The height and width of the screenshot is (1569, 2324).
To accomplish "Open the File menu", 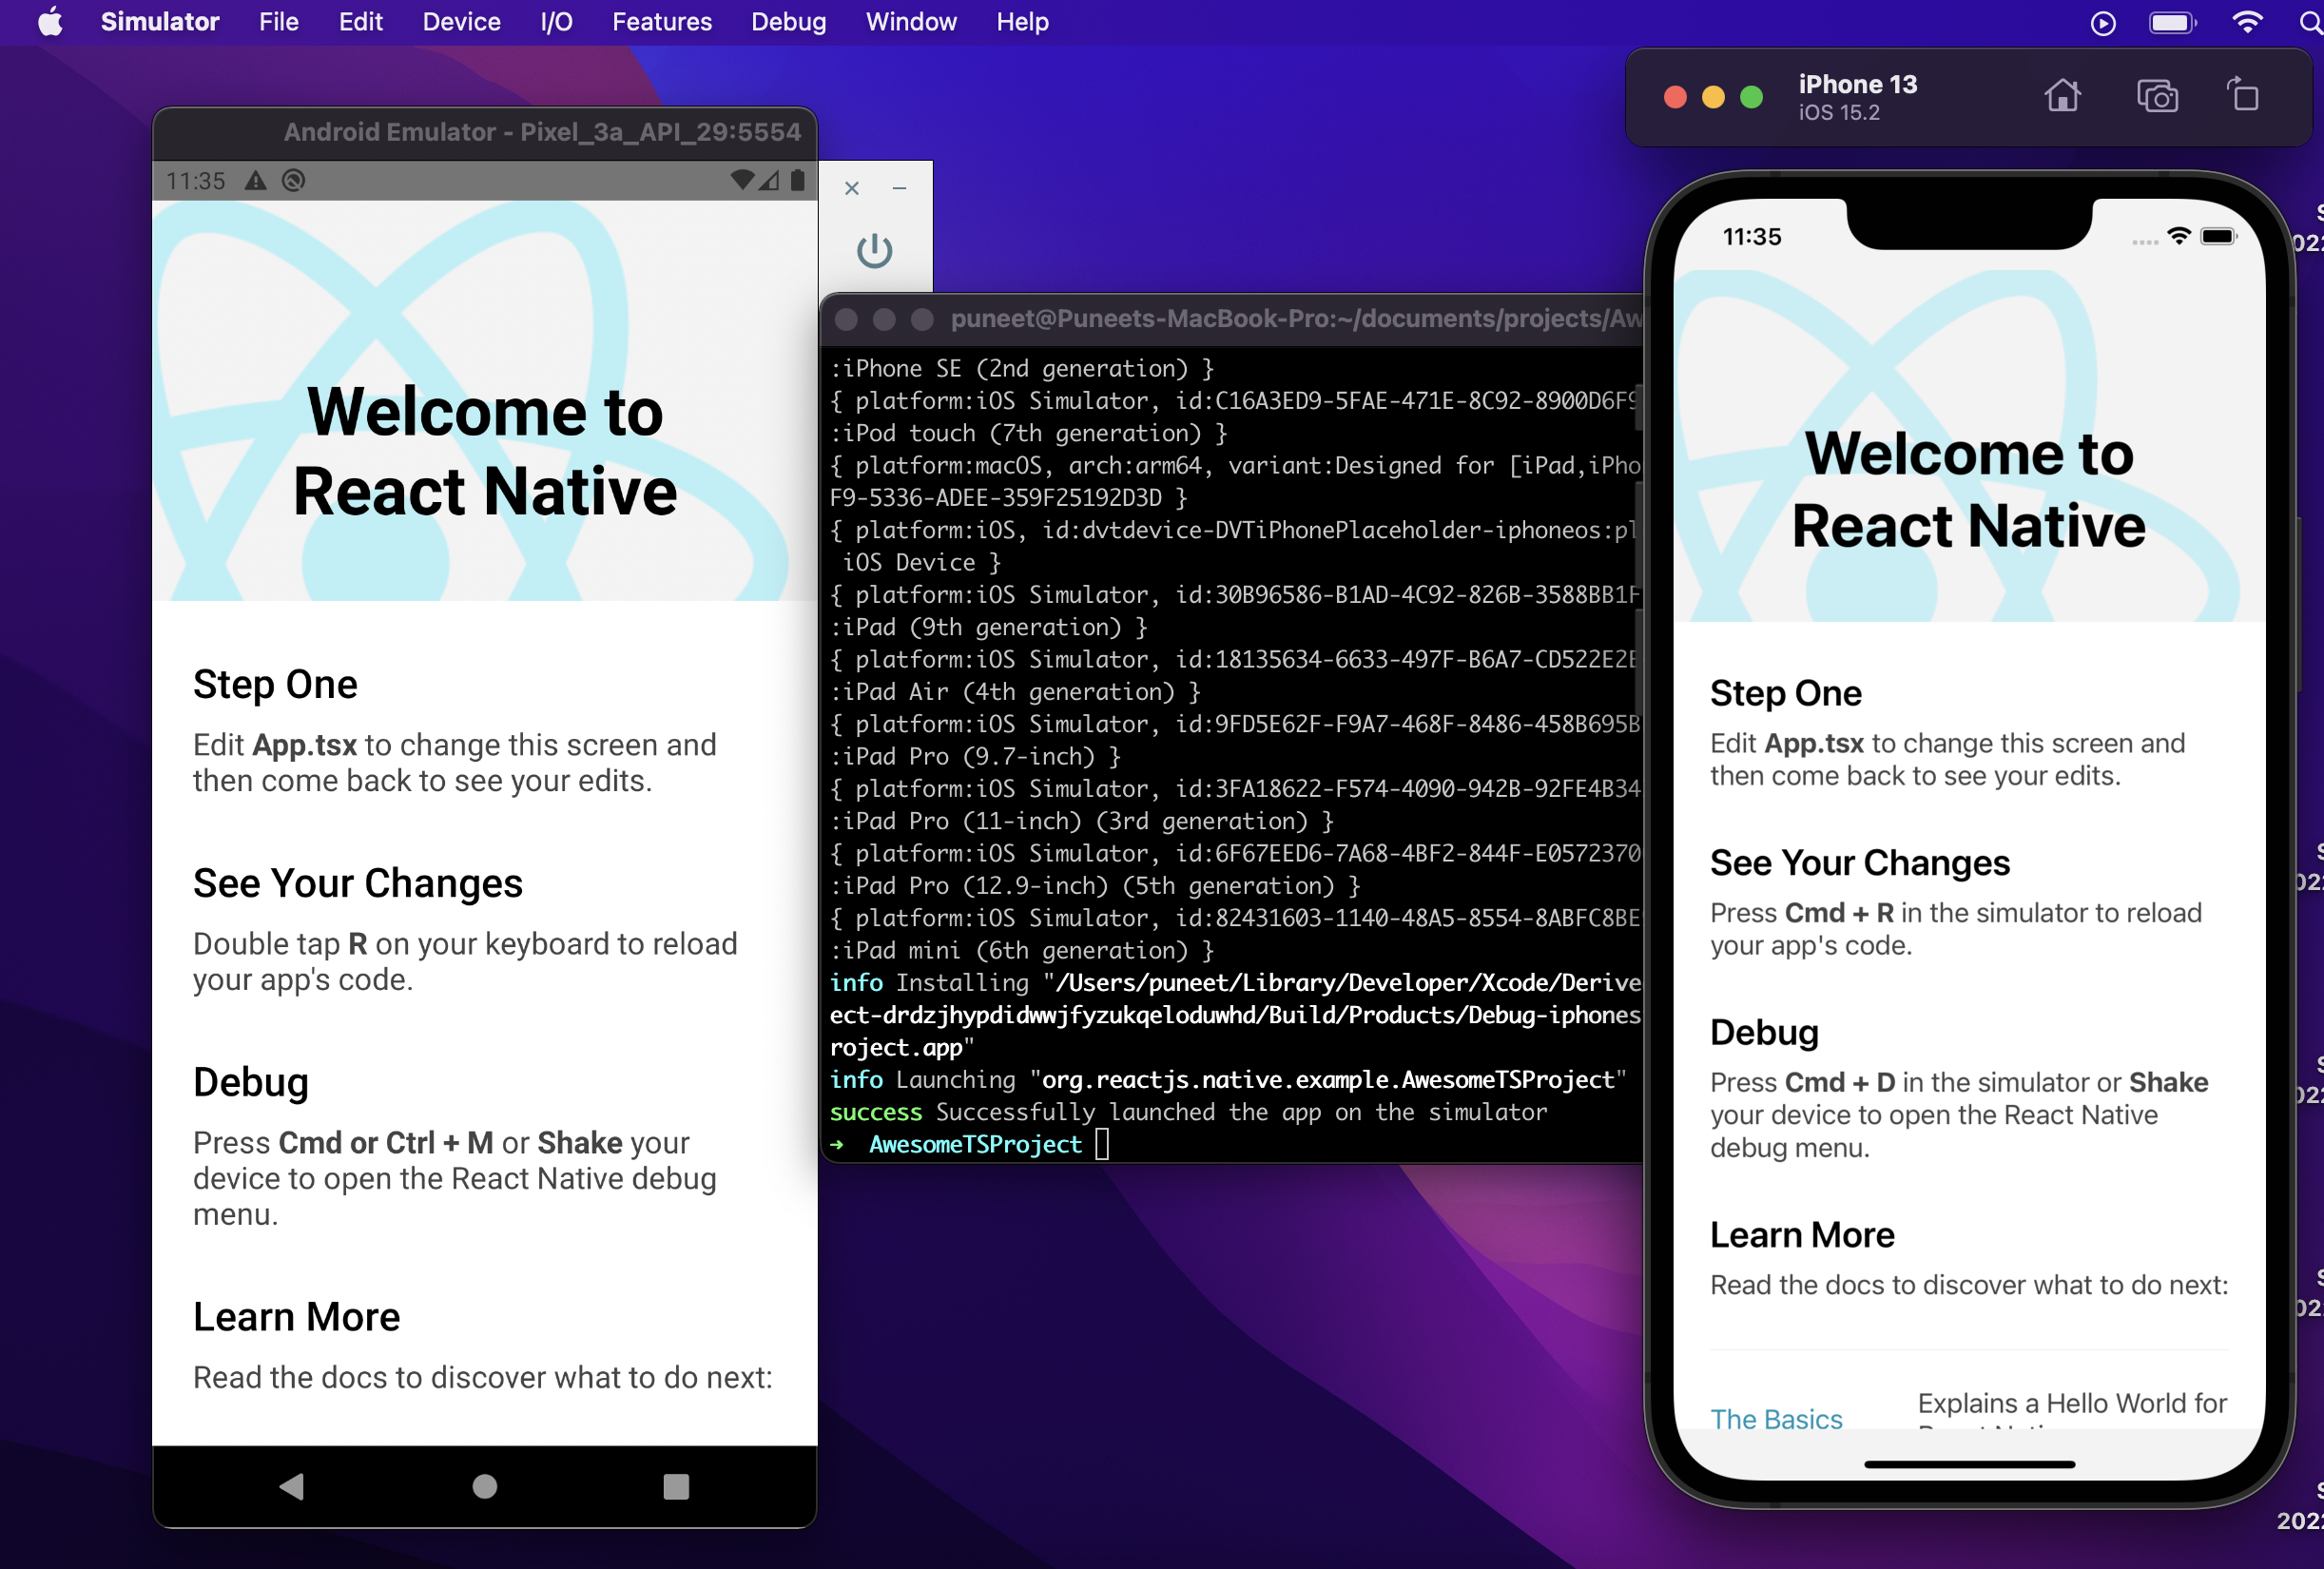I will [x=278, y=22].
